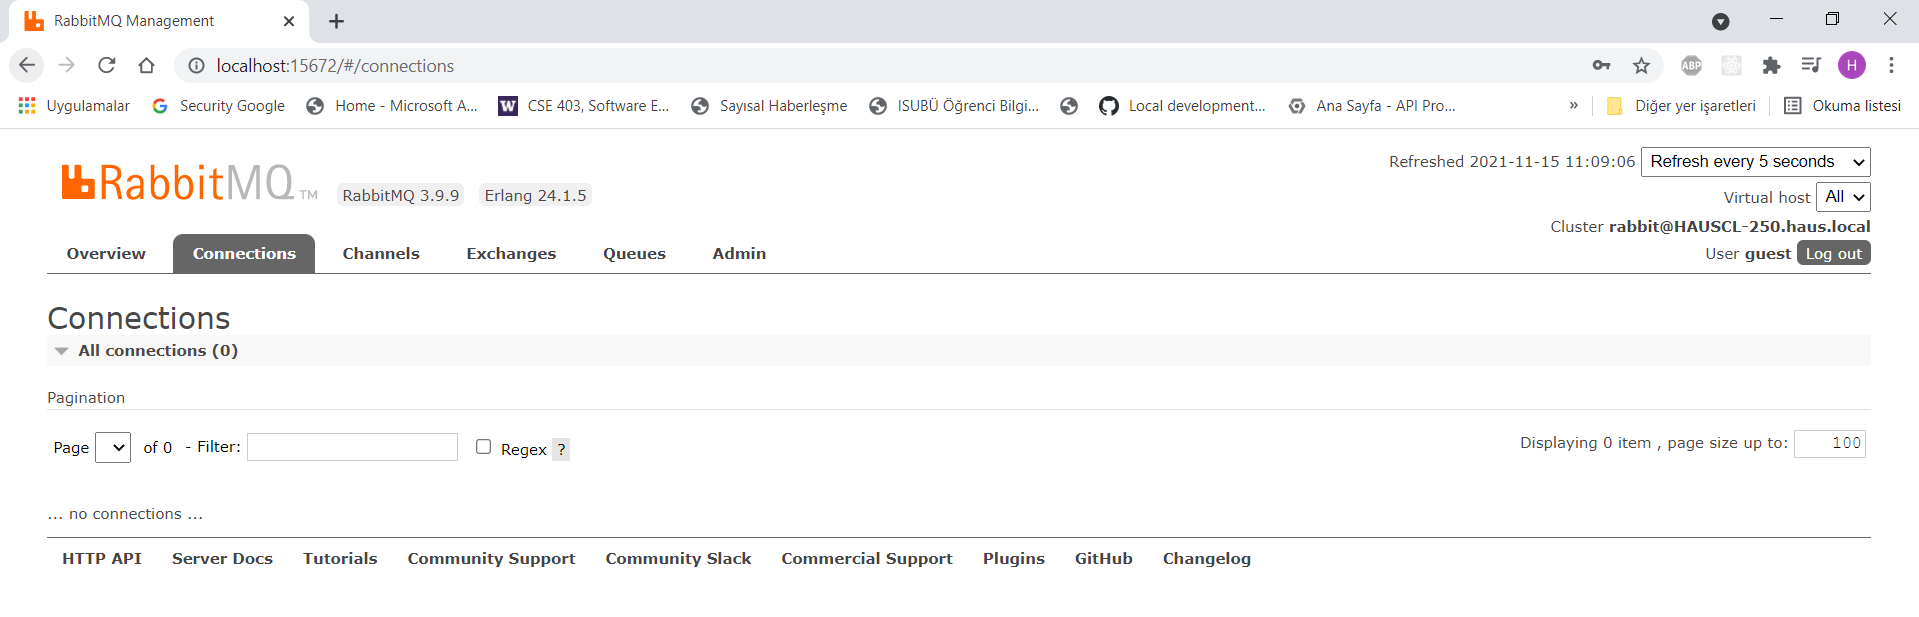This screenshot has width=1919, height=617.
Task: Open the Extensions puzzle icon
Action: 1771,65
